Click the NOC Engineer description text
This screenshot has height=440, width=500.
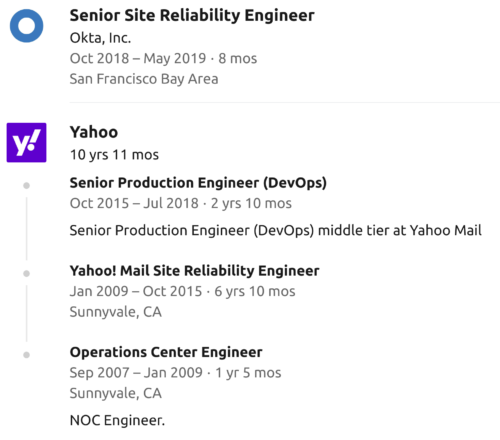click(x=117, y=420)
